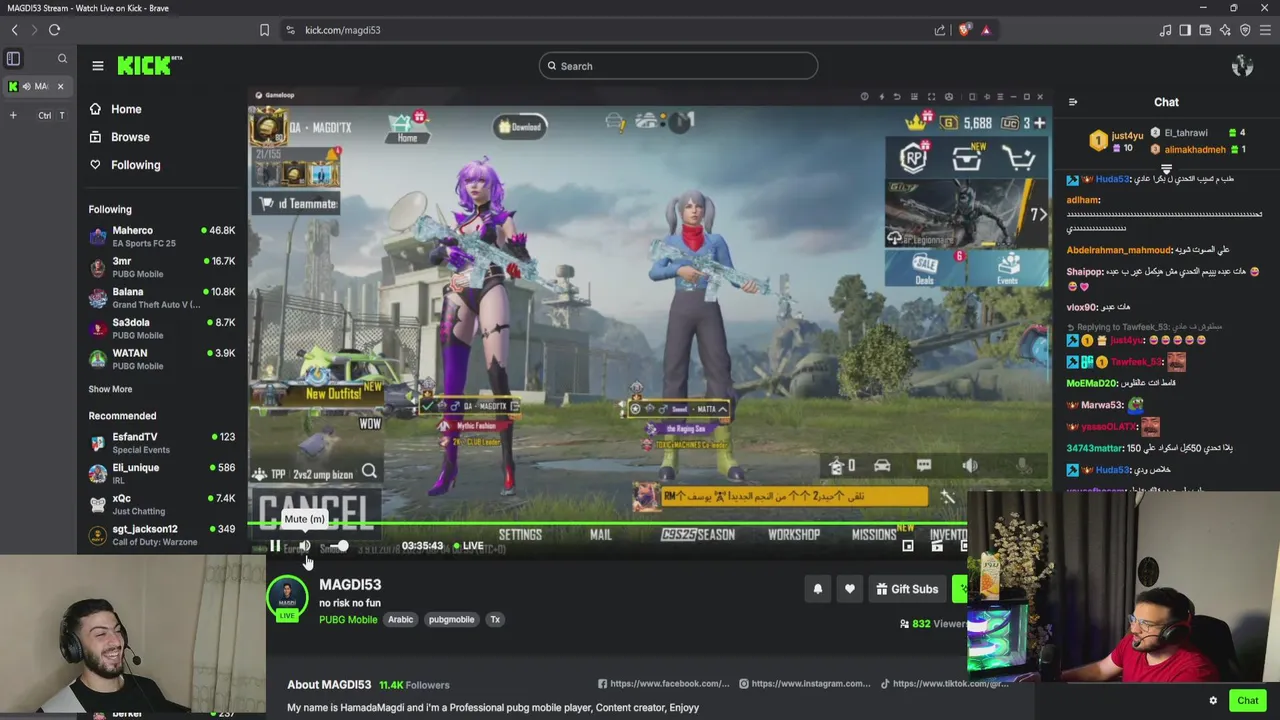Open a new tab with the plus
Screen dimensions: 1280x720
point(13,115)
